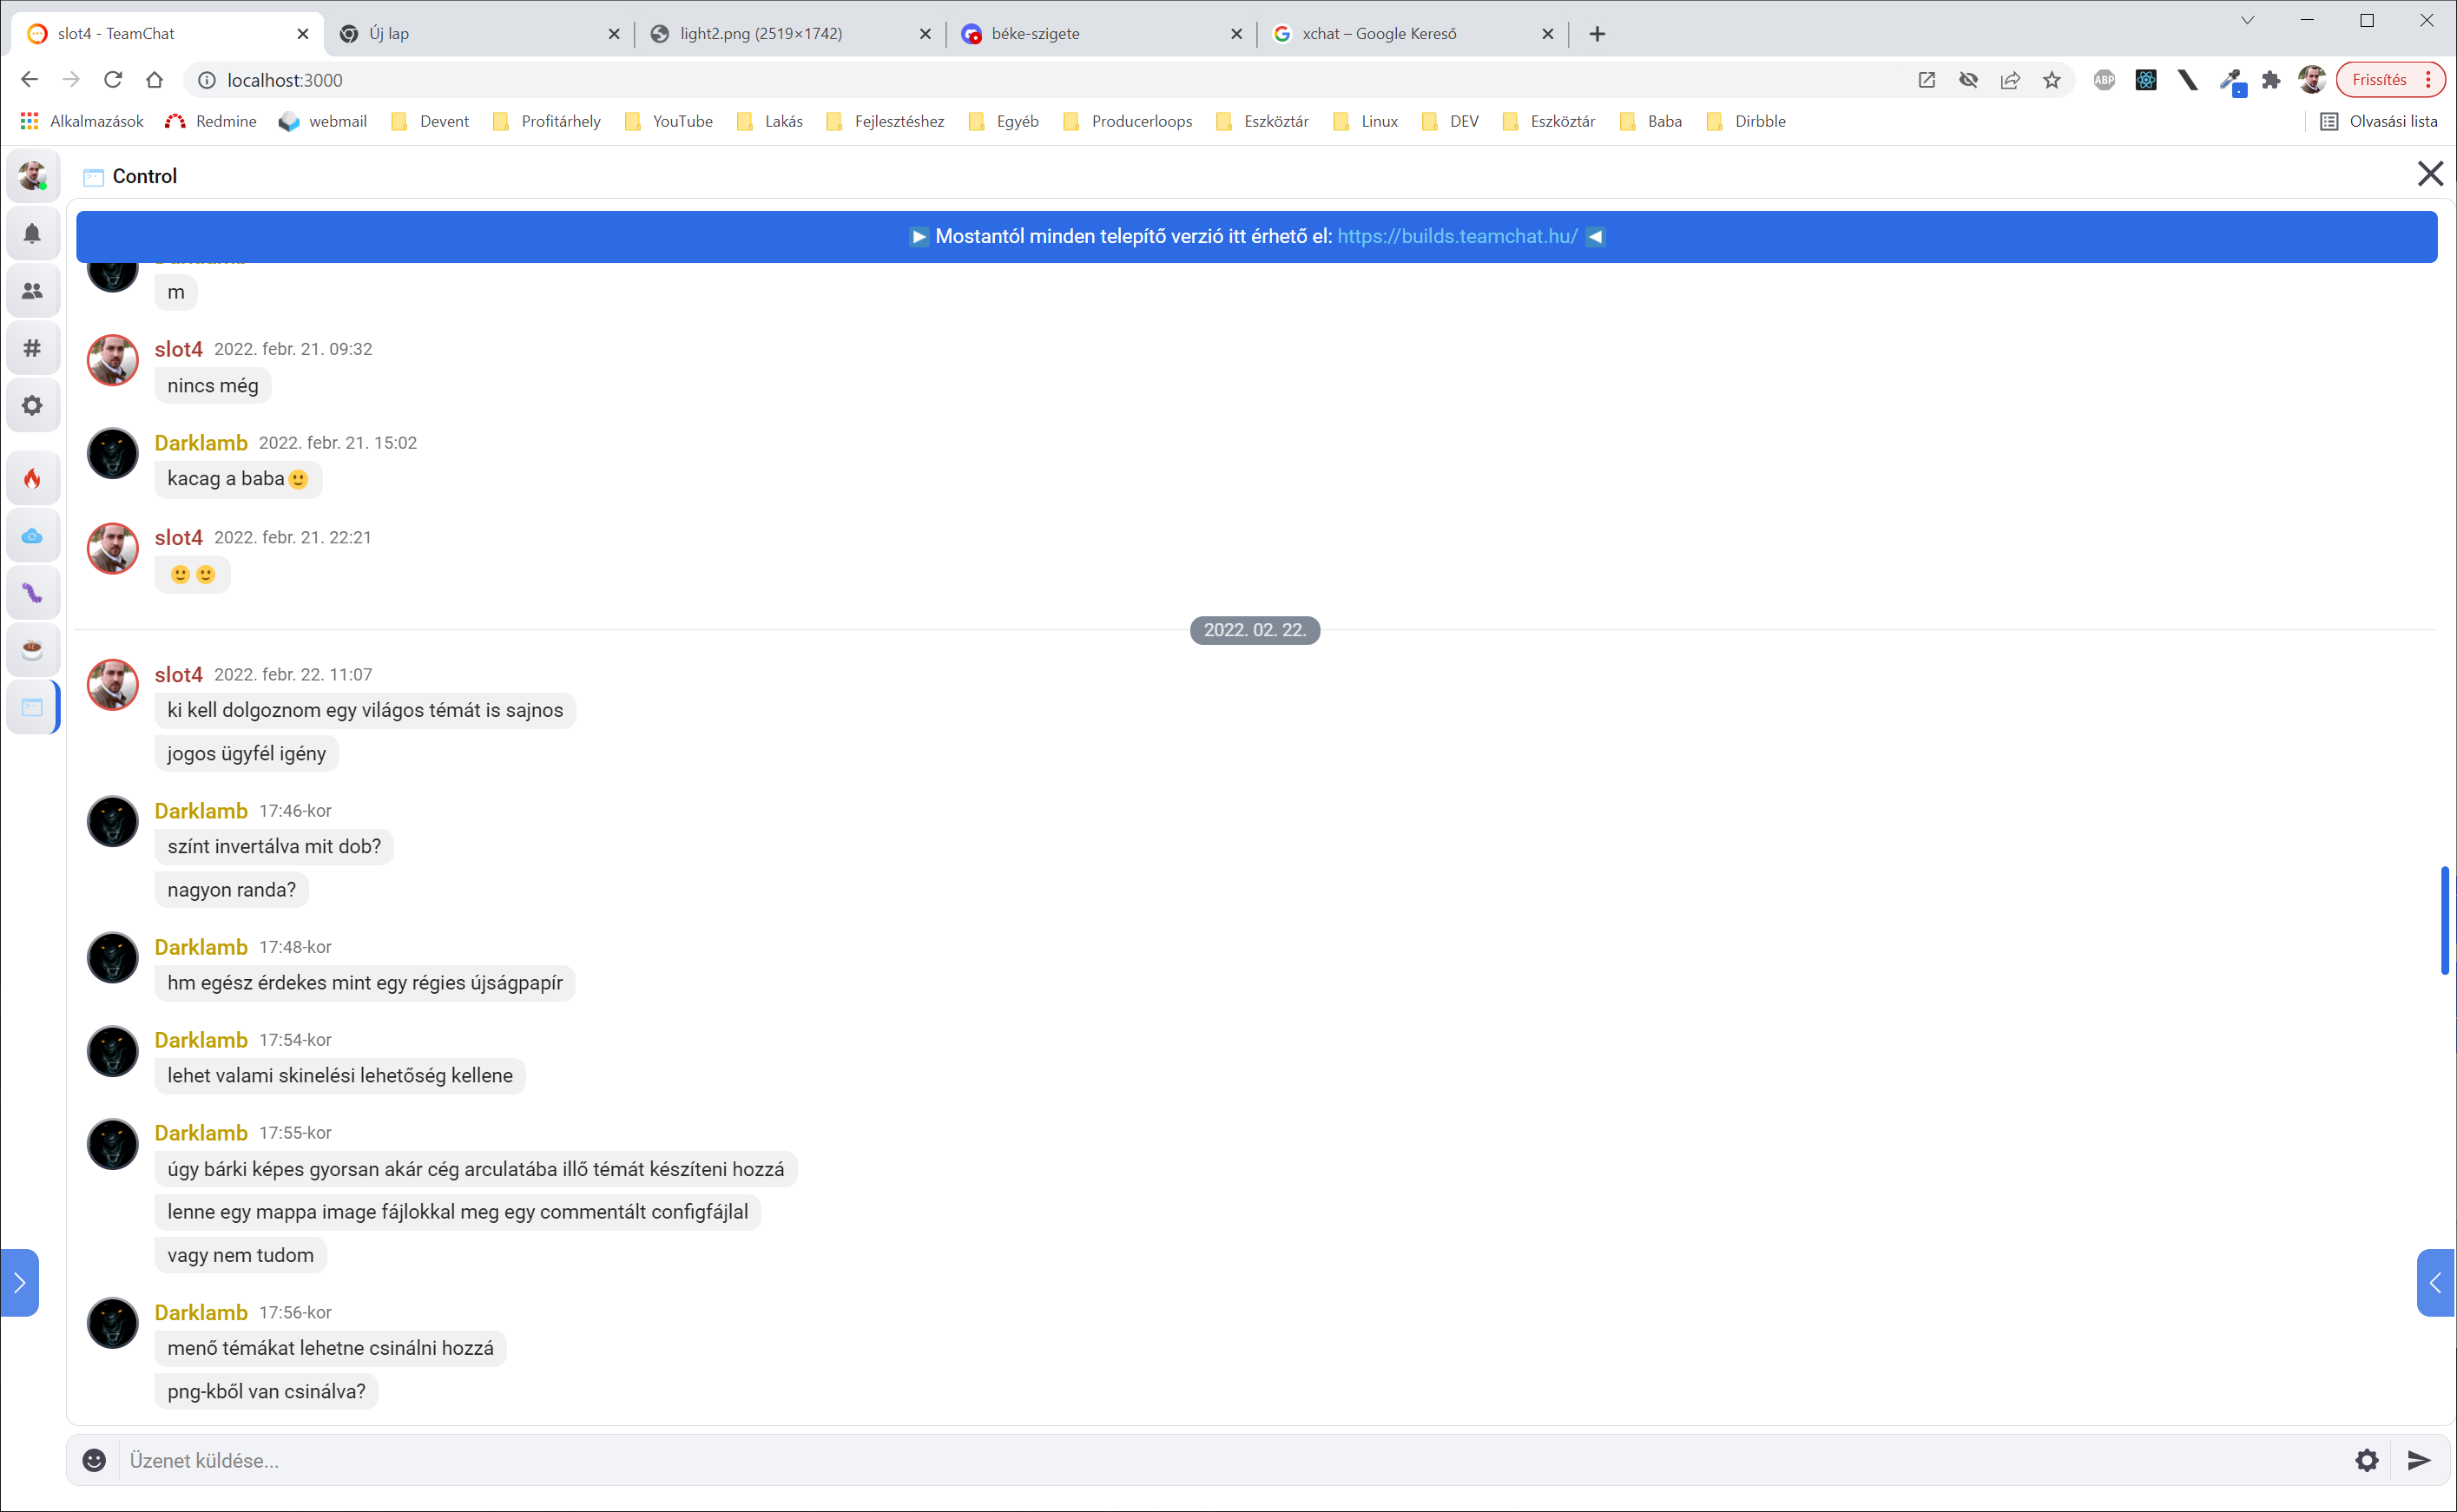Image resolution: width=2457 pixels, height=1512 pixels.
Task: Open message input settings gear
Action: 2366,1460
